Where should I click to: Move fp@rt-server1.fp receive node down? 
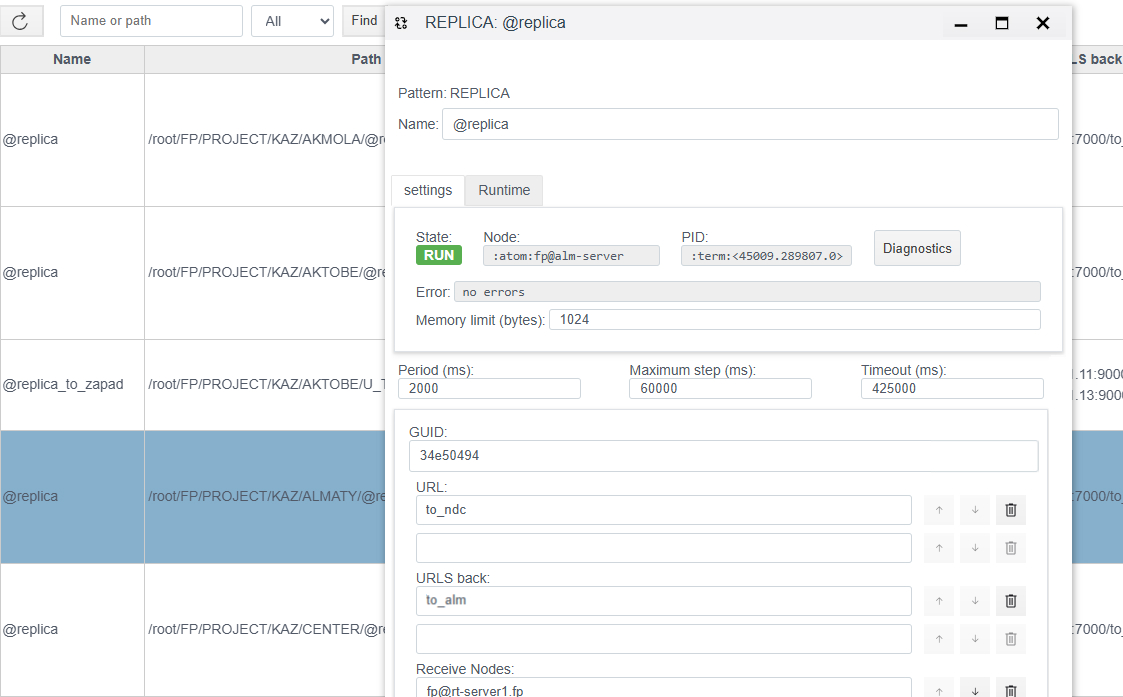point(974,688)
